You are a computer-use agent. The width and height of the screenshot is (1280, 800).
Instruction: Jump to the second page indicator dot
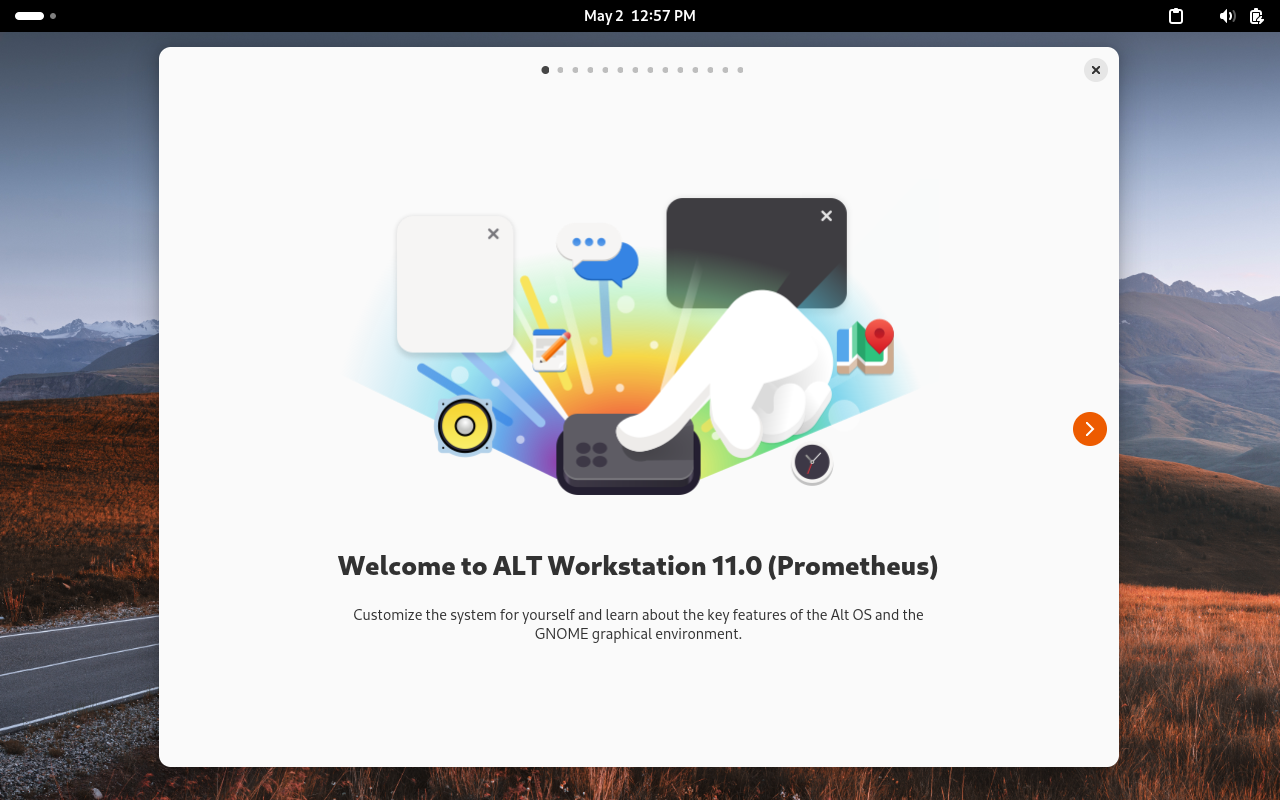[560, 70]
